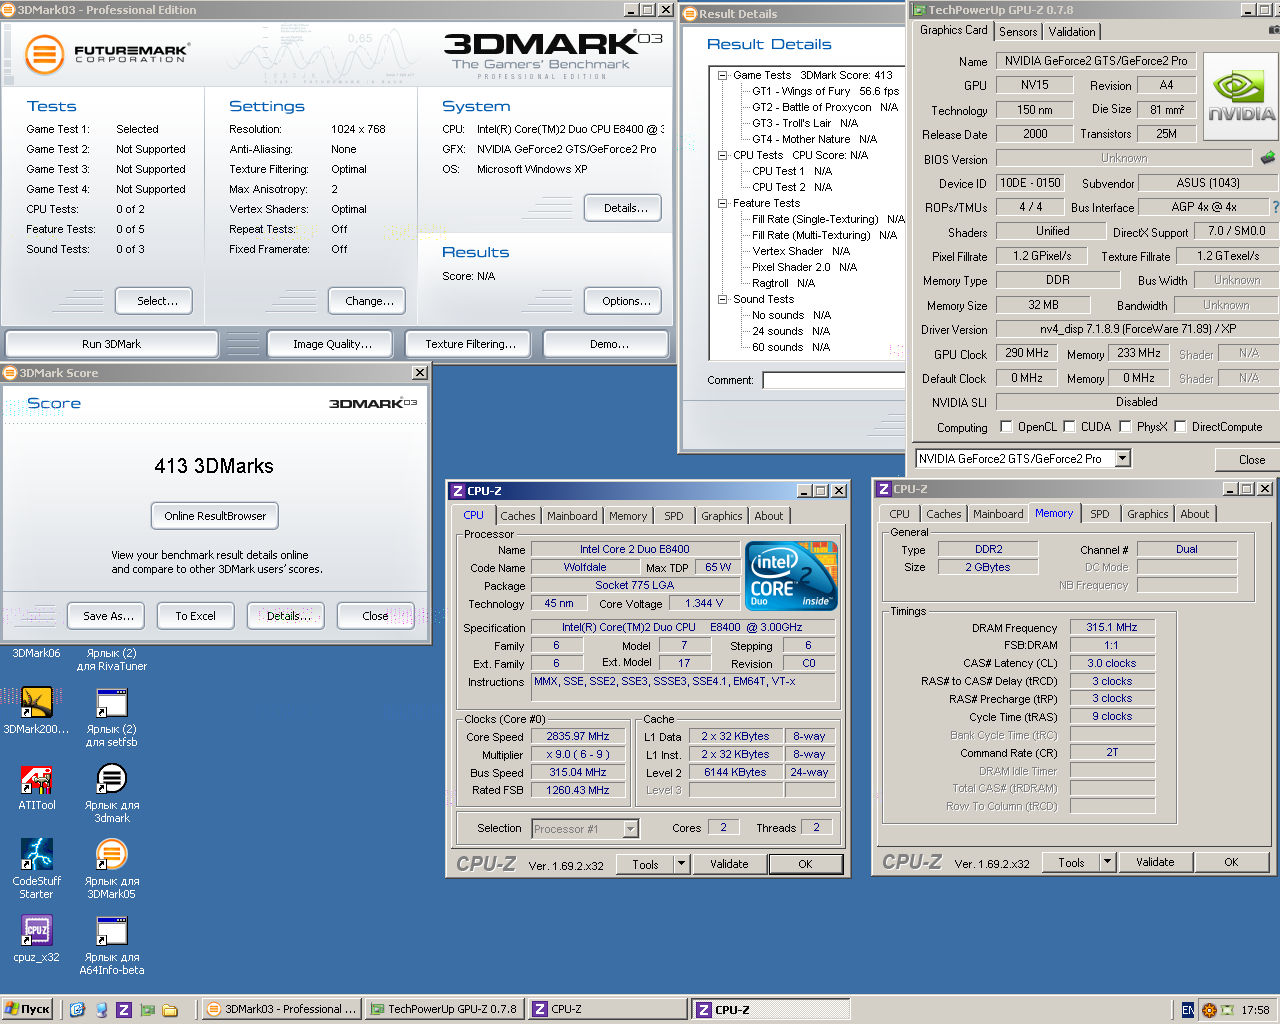
Task: Collapse the Sound Tests tree node
Action: click(722, 299)
